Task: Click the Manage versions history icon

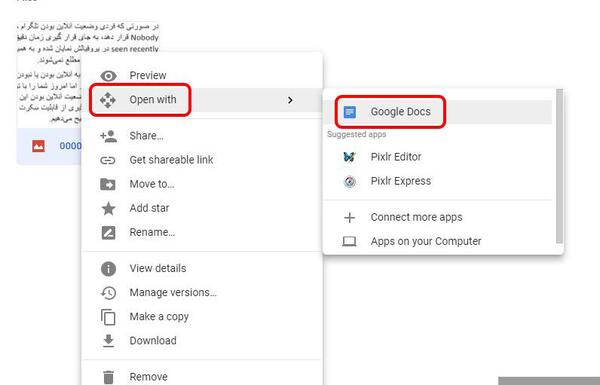Action: [x=108, y=293]
